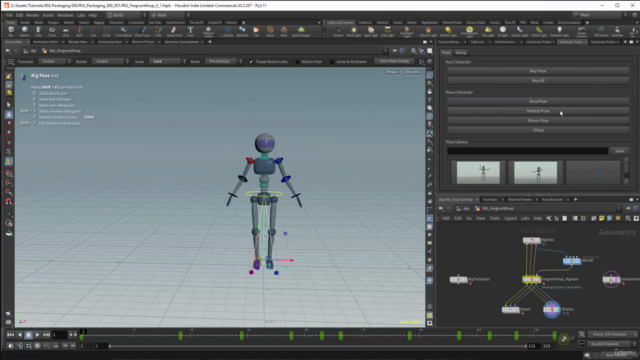The height and width of the screenshot is (360, 640).
Task: Select the Metaball shelf tool
Action: pos(242,31)
